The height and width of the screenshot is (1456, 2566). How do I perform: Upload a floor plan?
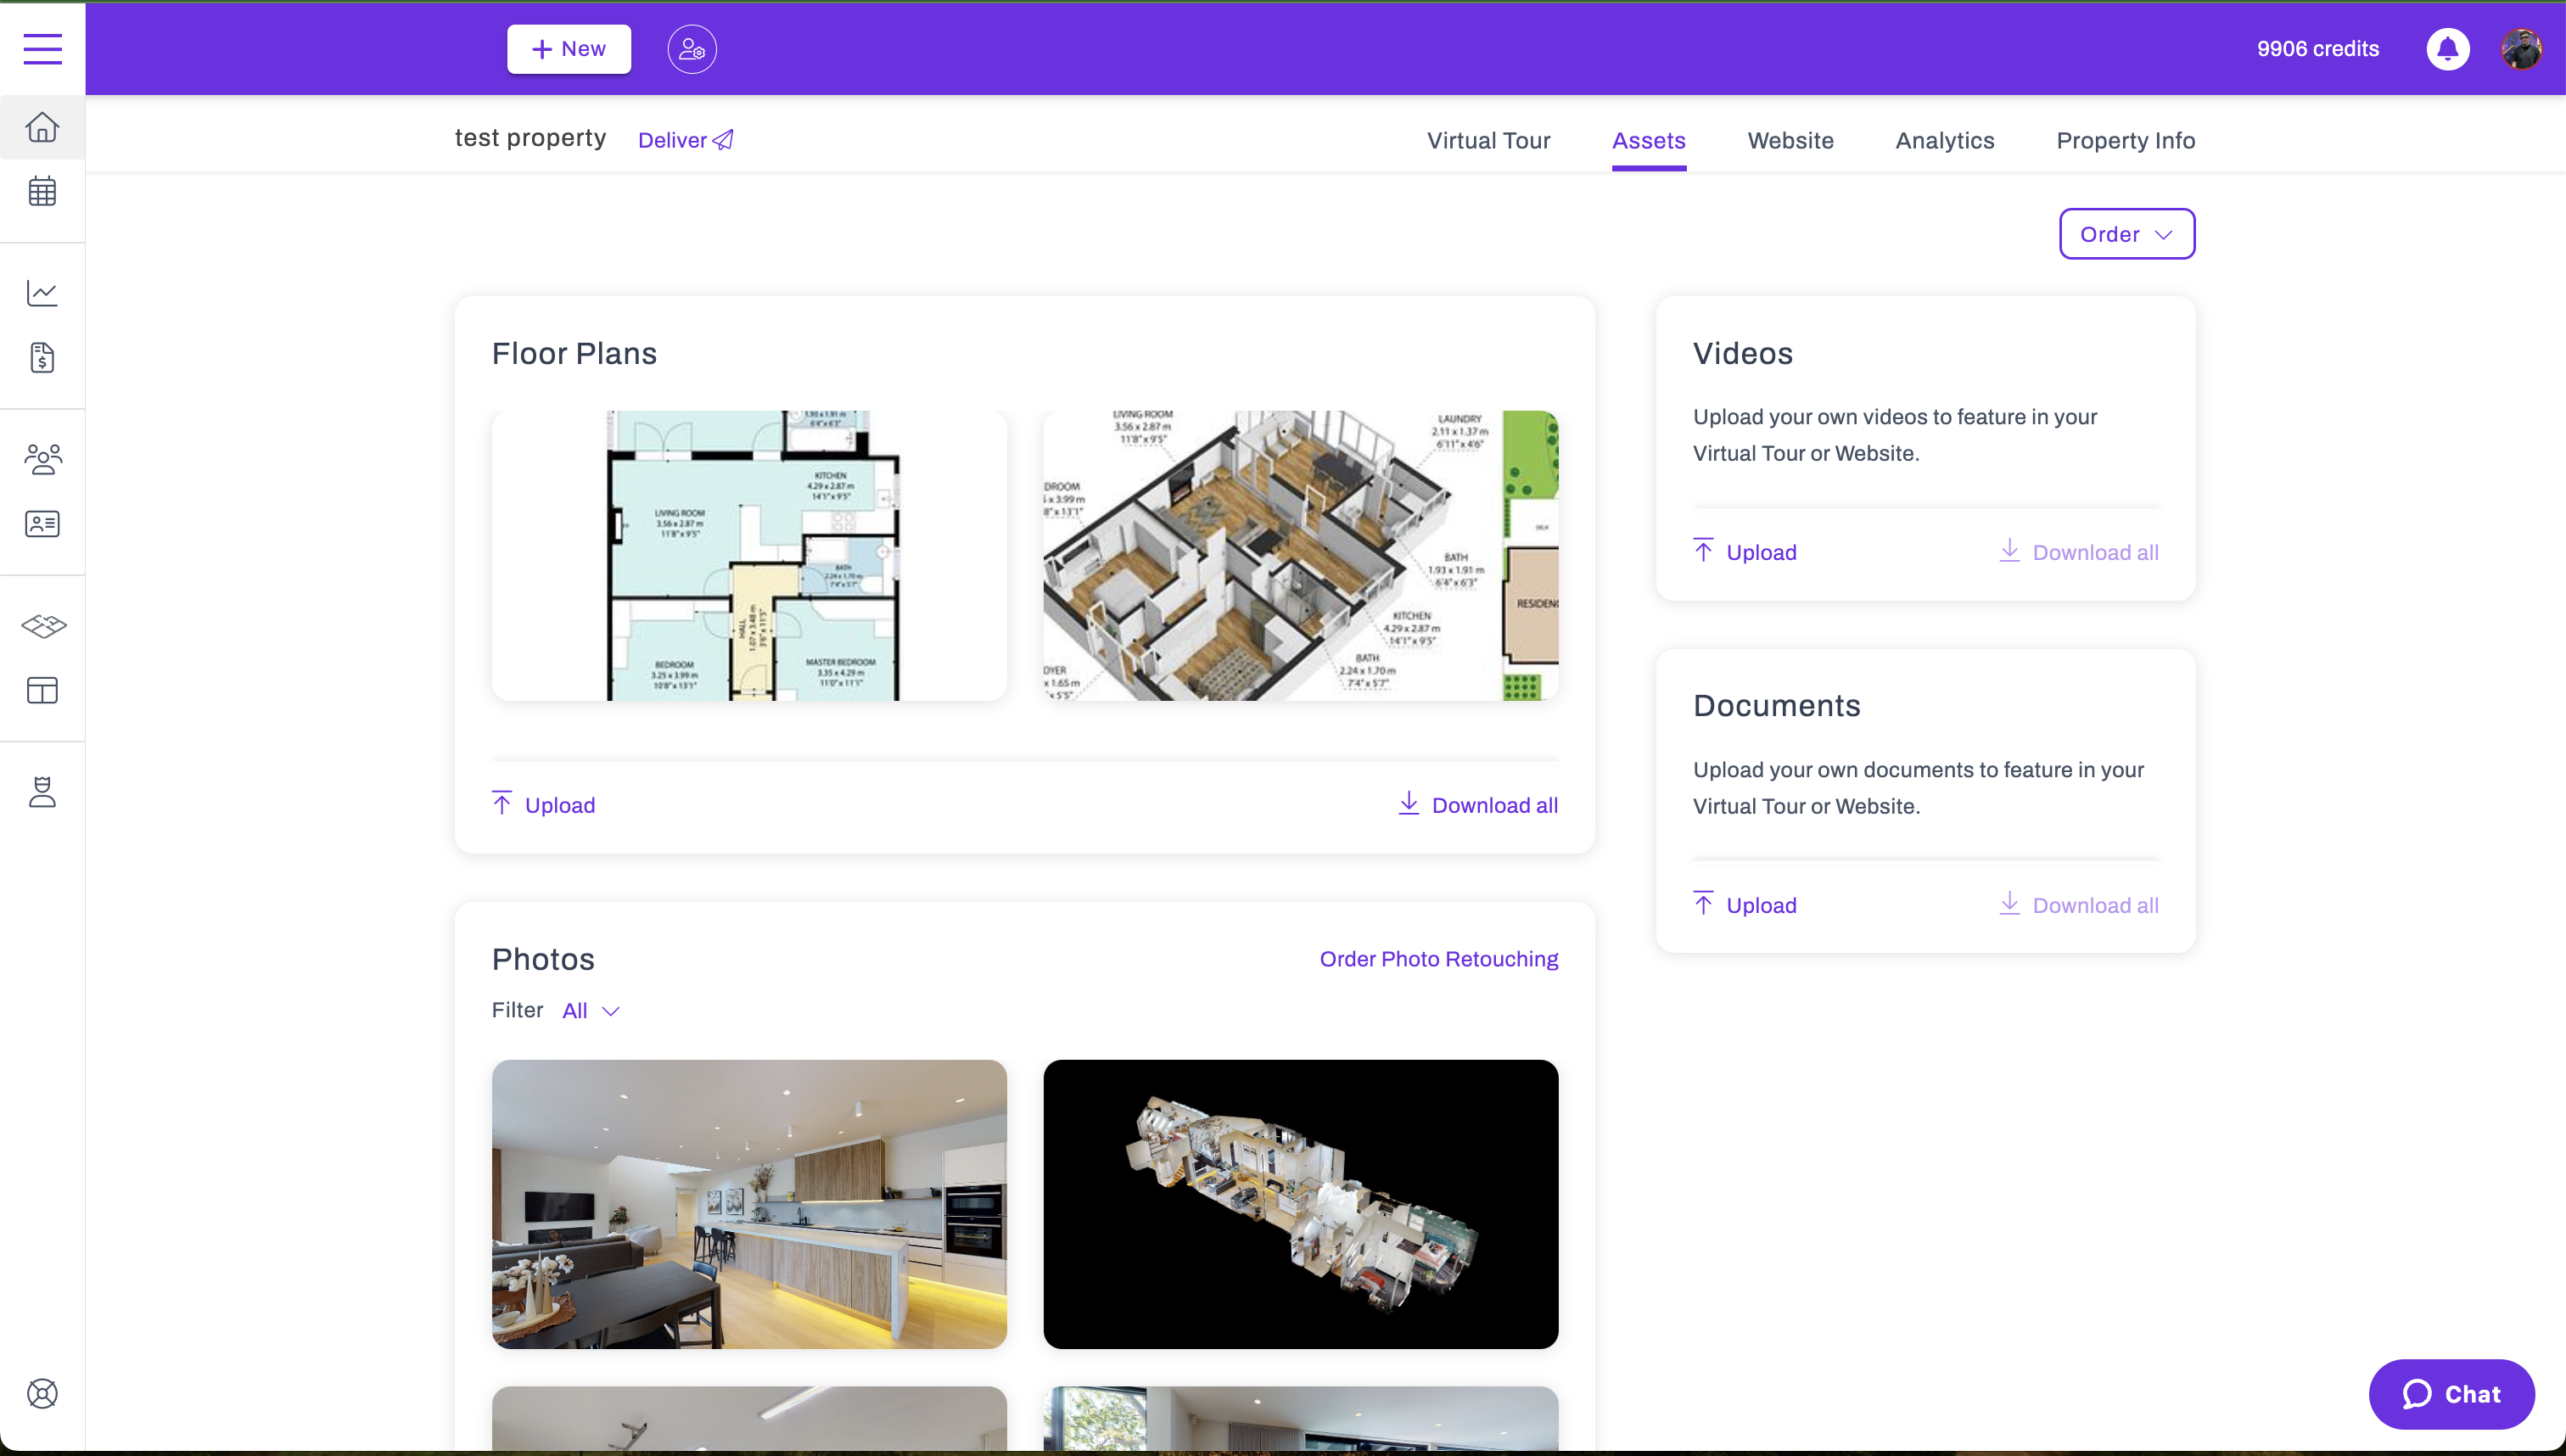click(x=543, y=805)
